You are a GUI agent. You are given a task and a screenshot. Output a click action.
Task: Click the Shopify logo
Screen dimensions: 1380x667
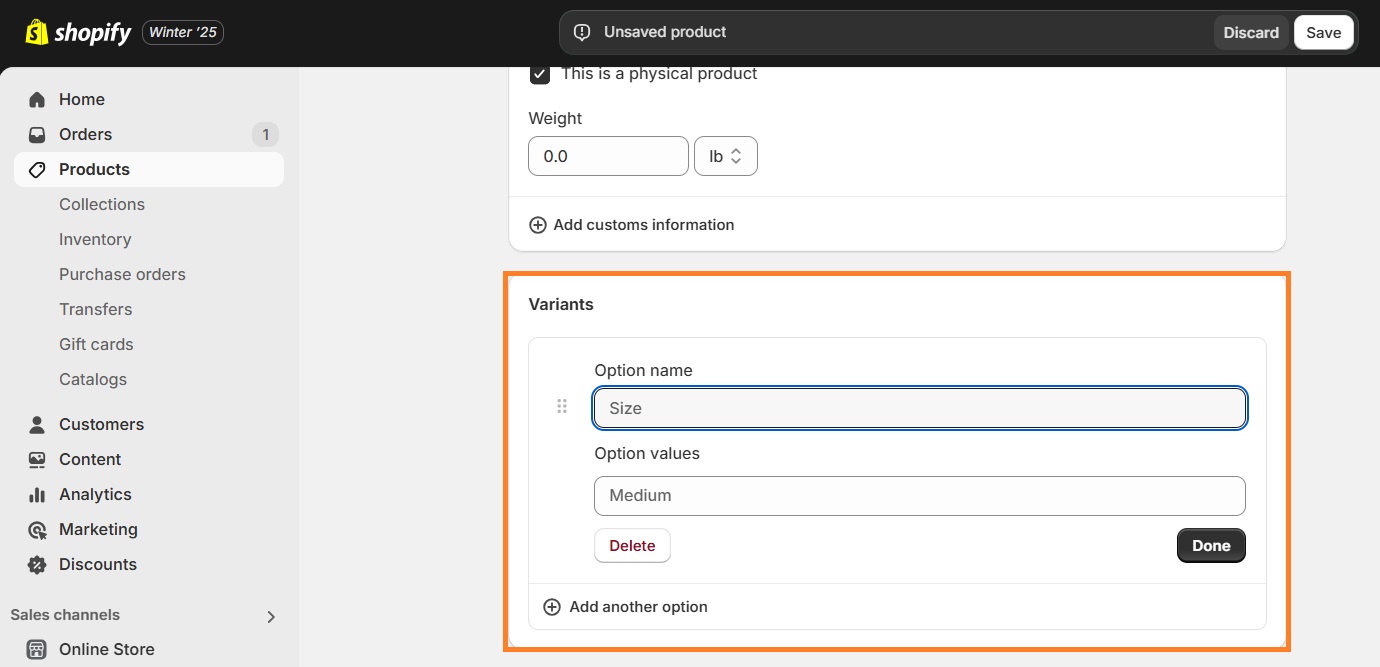[39, 32]
